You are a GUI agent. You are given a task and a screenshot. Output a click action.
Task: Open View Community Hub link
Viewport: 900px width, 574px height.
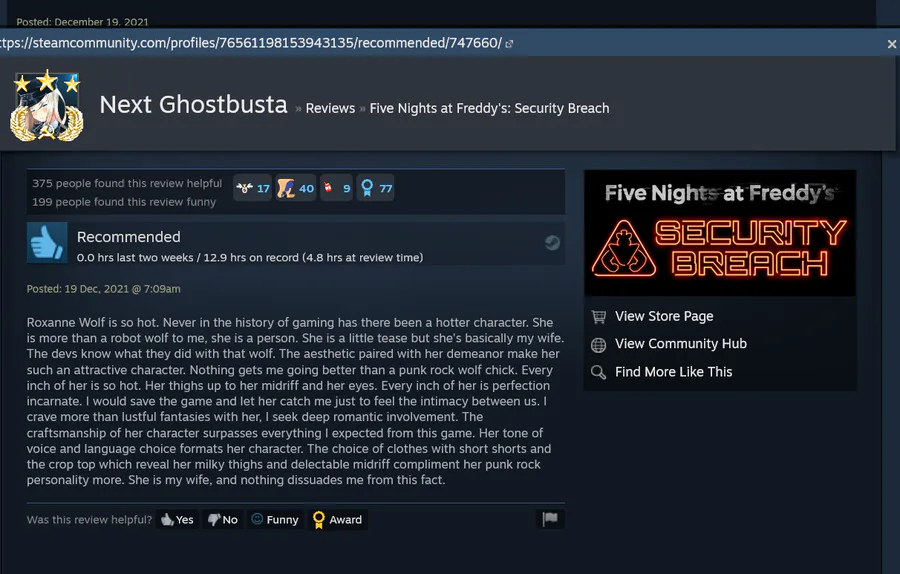pyautogui.click(x=669, y=344)
